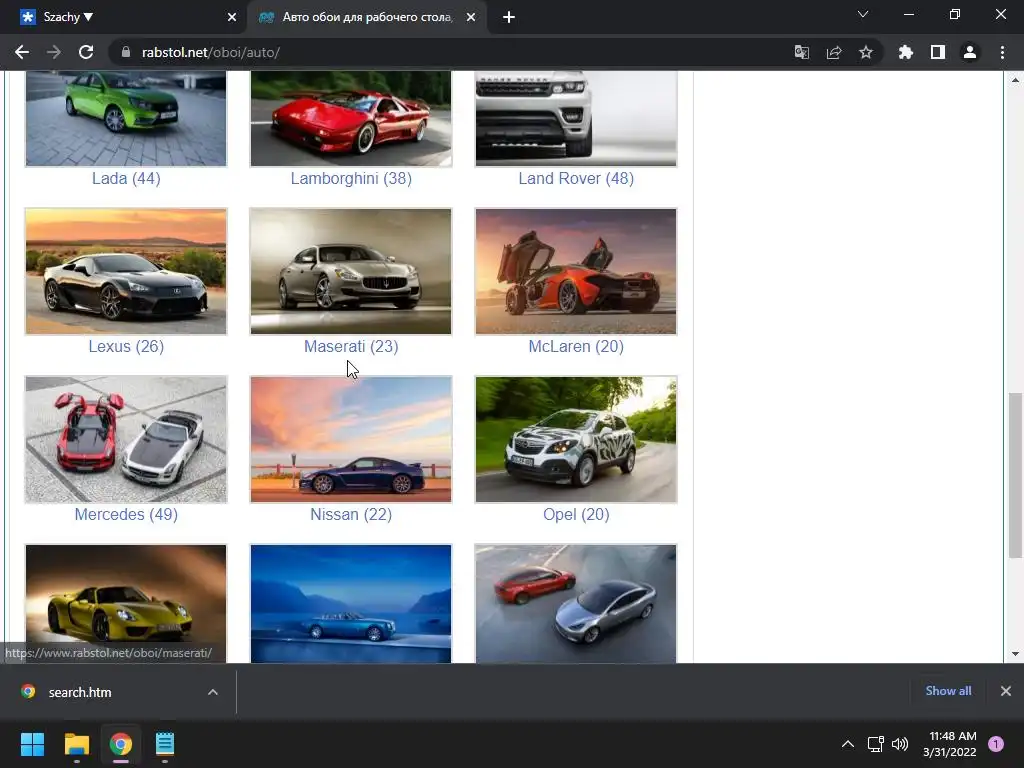Open the Lada (44) link

(x=126, y=178)
